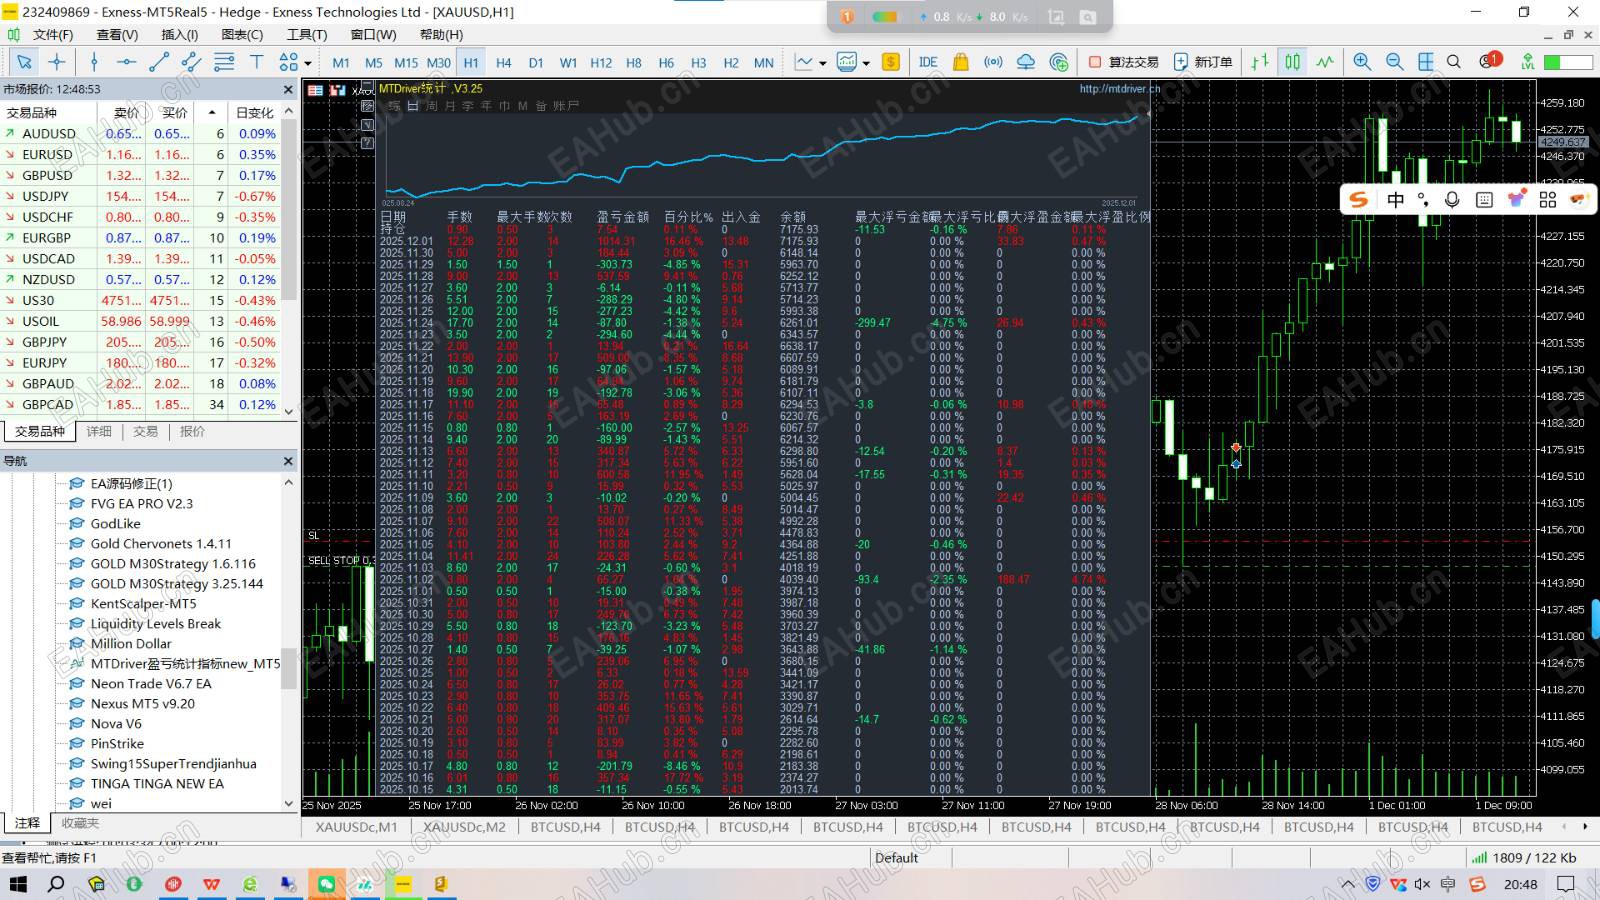Open WeChat from the taskbar
The width and height of the screenshot is (1600, 900).
pyautogui.click(x=326, y=884)
